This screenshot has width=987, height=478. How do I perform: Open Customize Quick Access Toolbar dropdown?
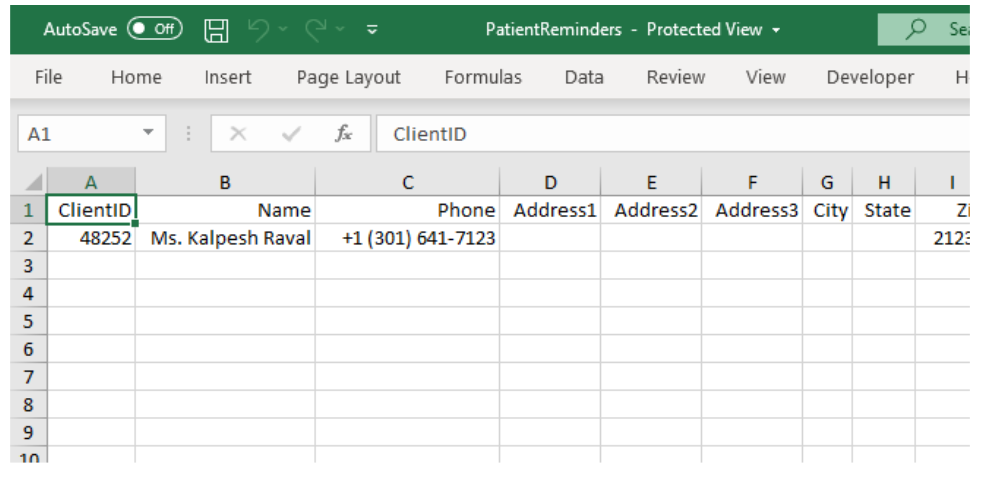click(x=372, y=30)
